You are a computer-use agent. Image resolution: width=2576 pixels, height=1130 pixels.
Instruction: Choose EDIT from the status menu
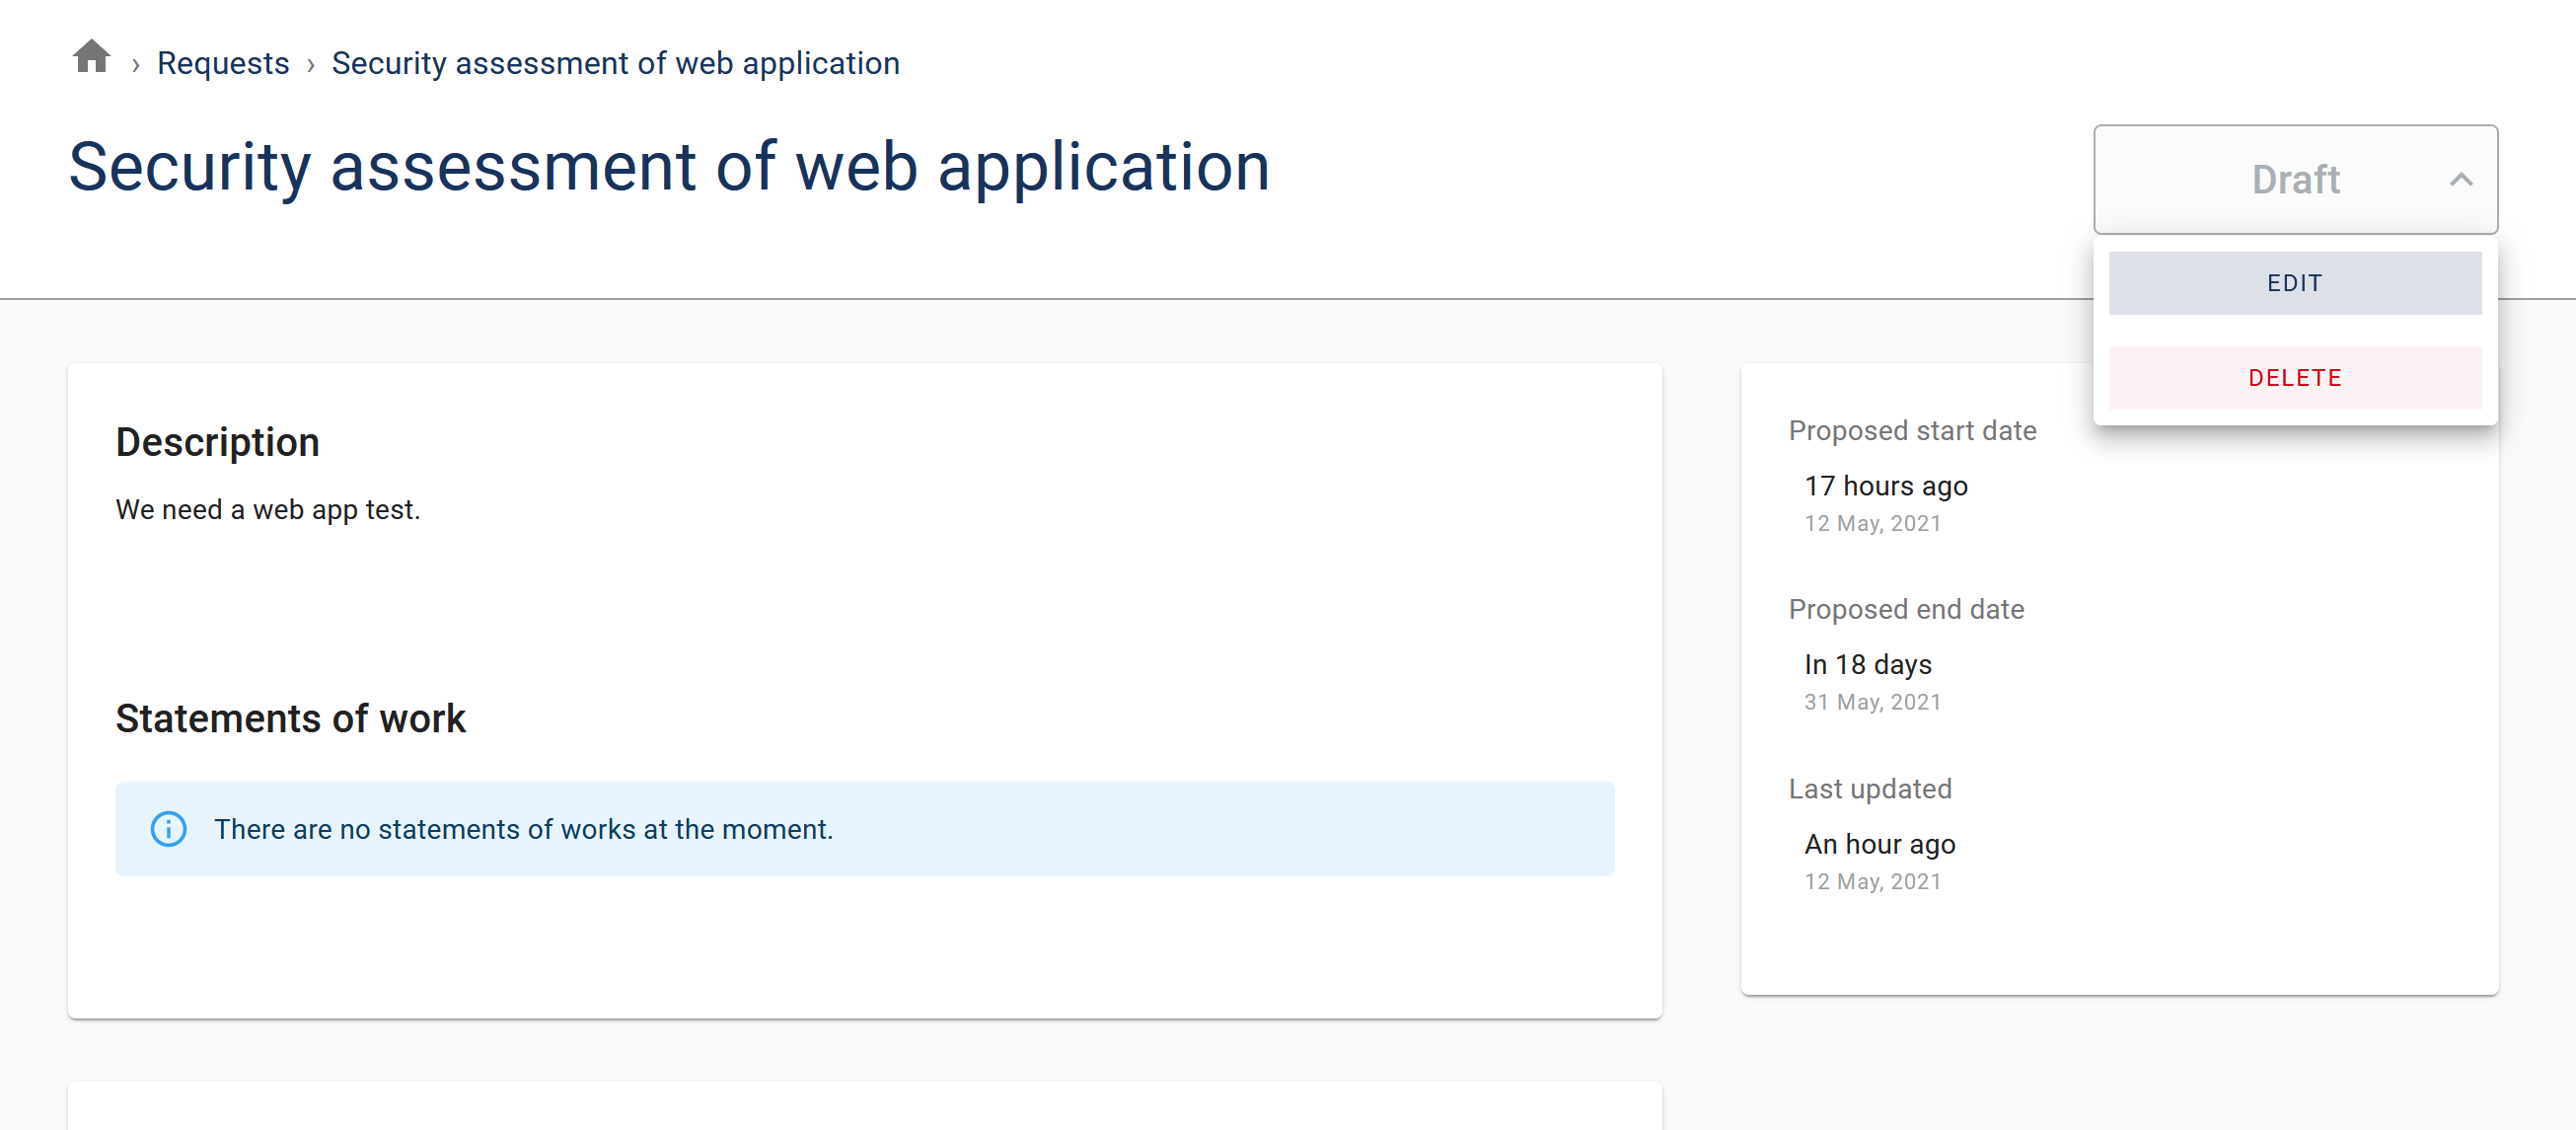(2295, 283)
